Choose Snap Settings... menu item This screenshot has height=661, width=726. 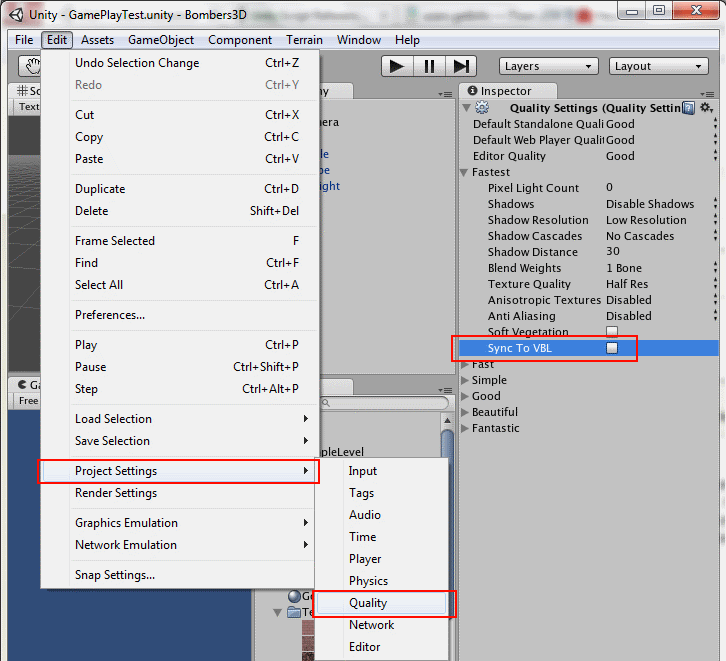(180, 575)
